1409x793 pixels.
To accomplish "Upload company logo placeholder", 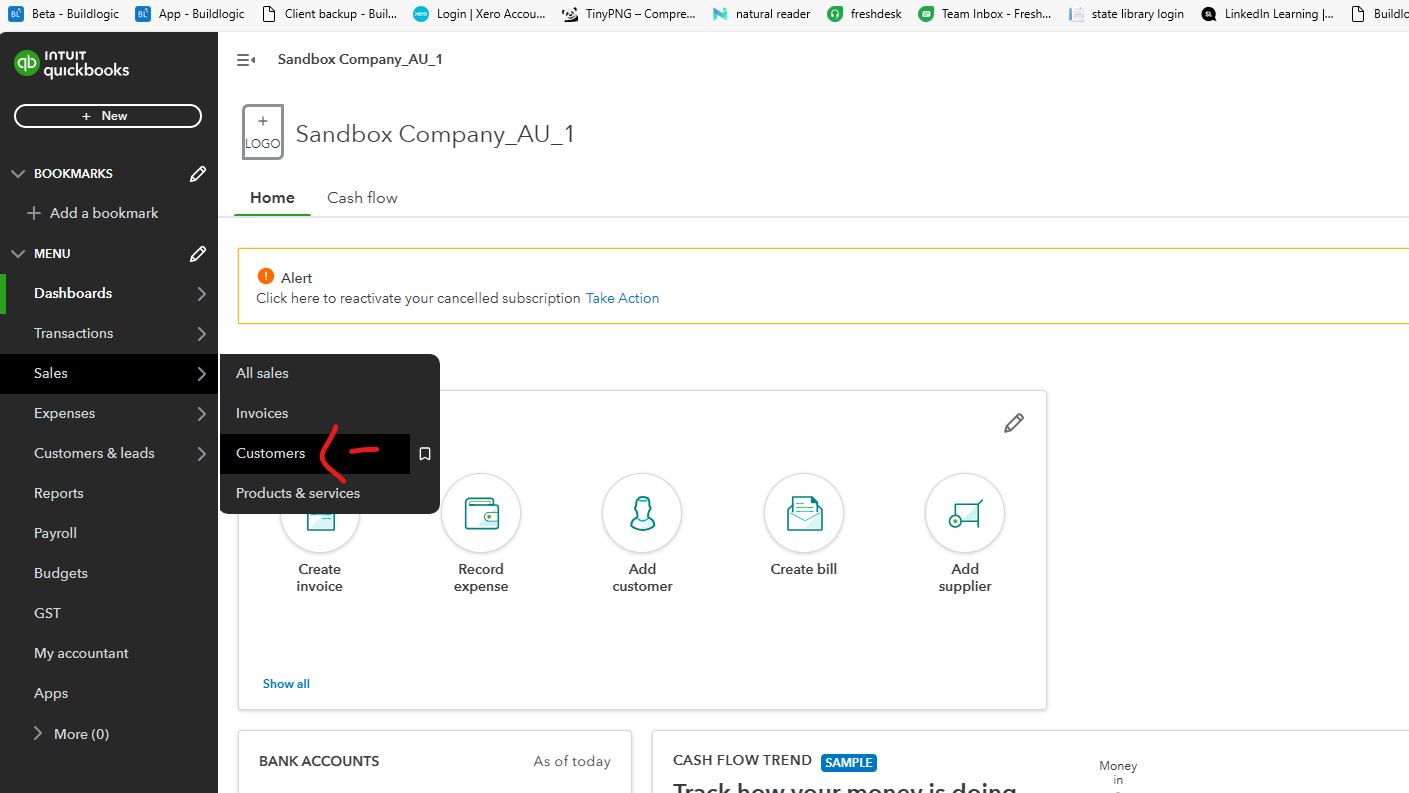I will [x=263, y=132].
